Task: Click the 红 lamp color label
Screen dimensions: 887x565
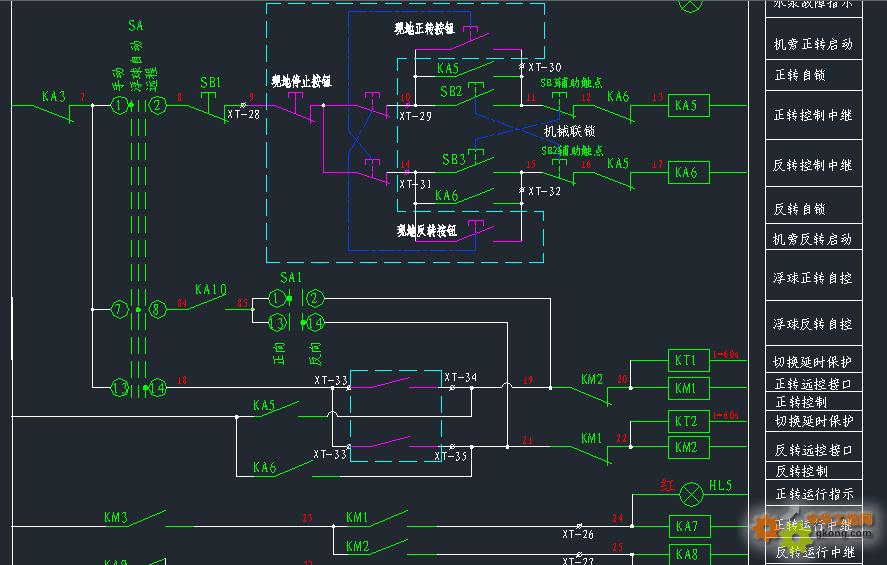Action: (668, 485)
